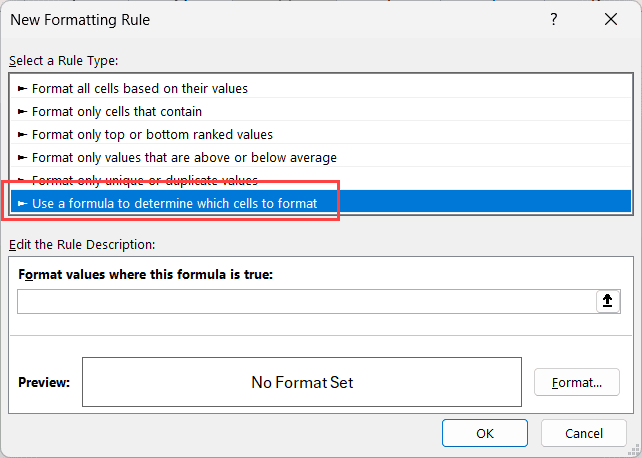Click the formula input field
642x458 pixels.
tap(305, 301)
